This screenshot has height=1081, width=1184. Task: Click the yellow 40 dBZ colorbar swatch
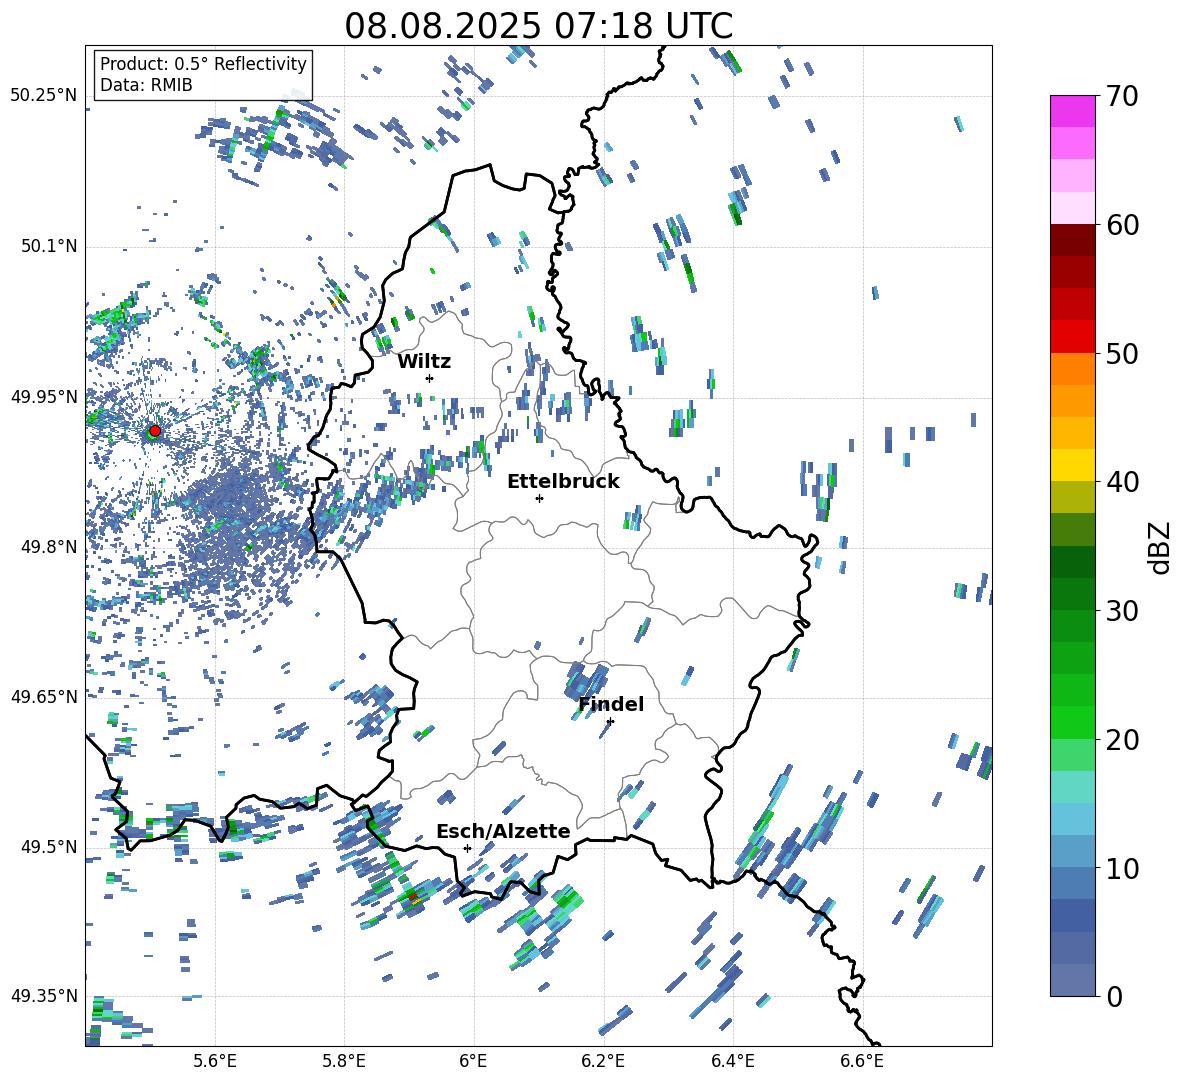coord(1072,465)
